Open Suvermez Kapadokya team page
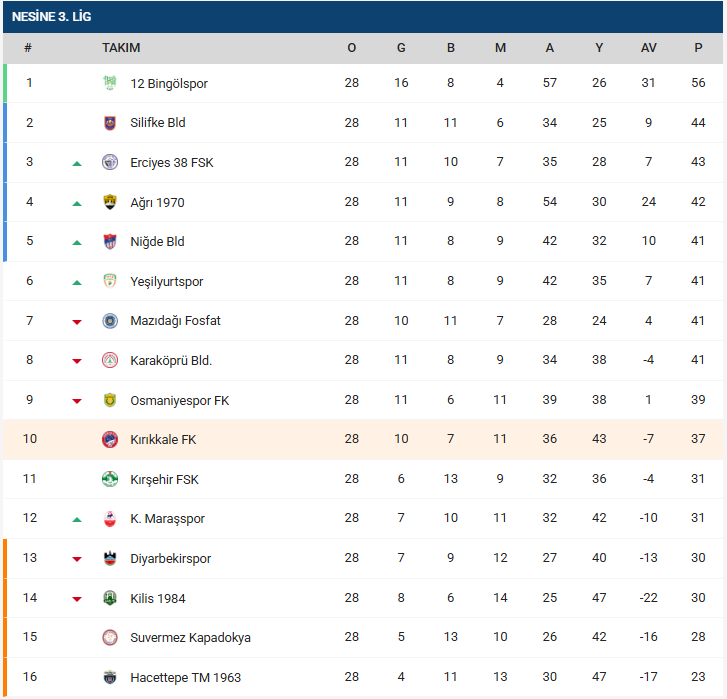 (x=190, y=637)
